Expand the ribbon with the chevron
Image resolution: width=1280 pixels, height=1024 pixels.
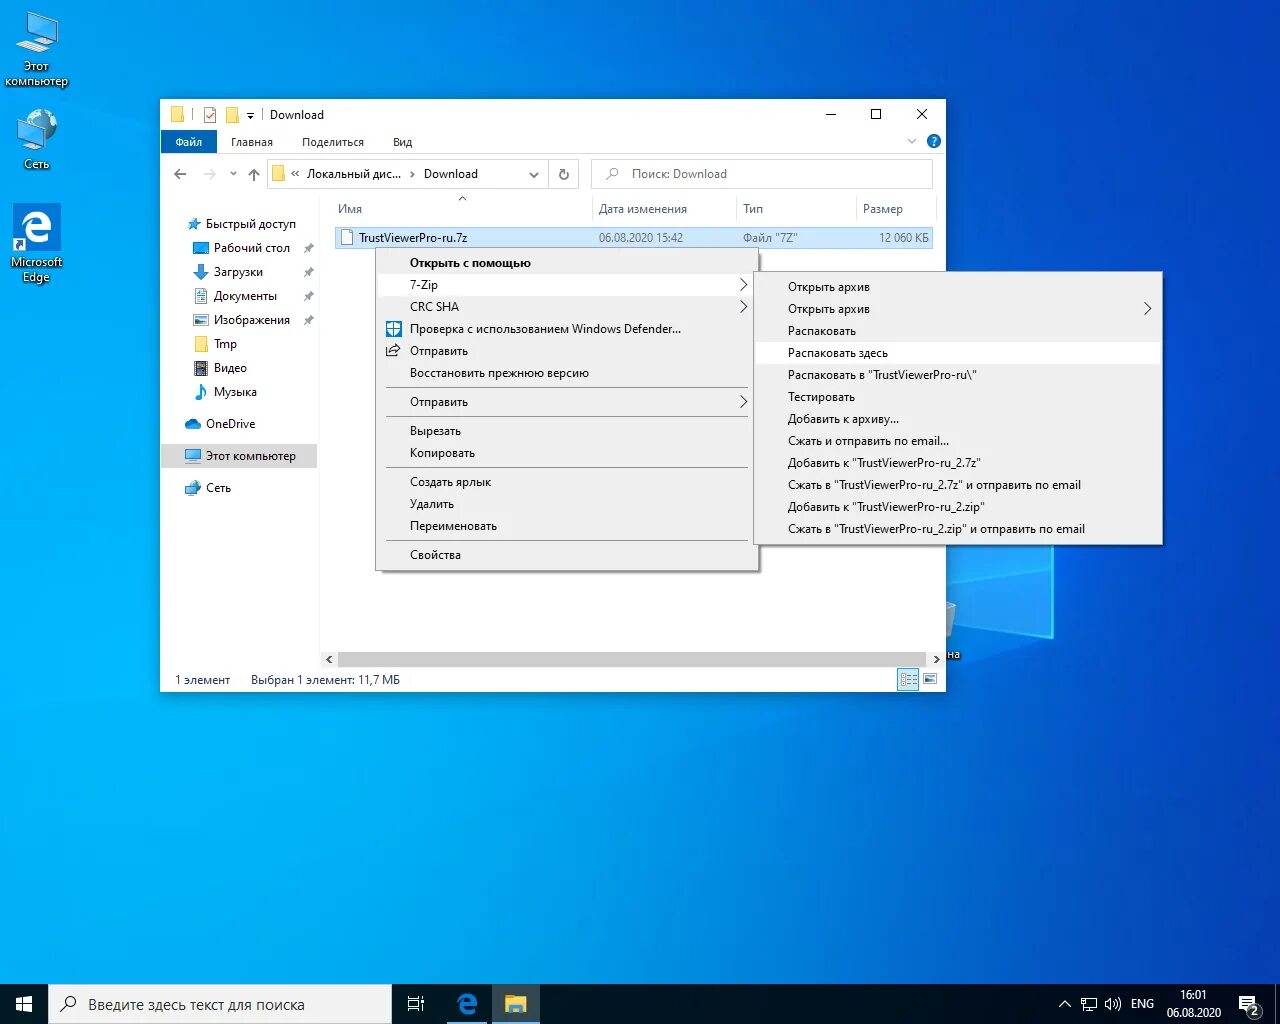point(912,142)
